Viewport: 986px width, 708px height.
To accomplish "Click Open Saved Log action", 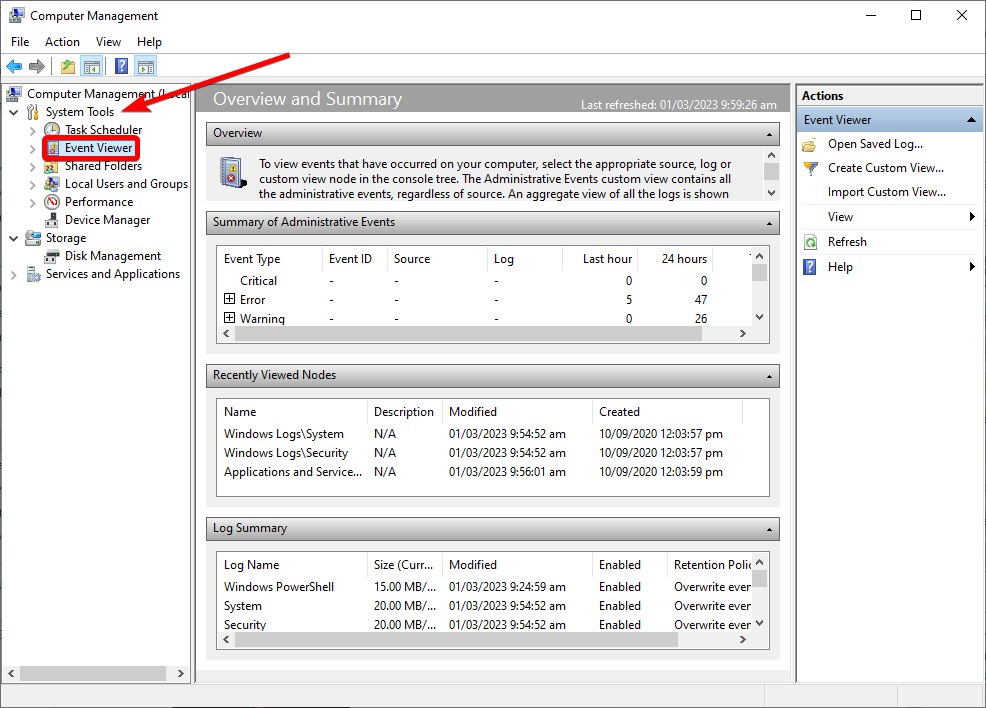I will click(x=875, y=144).
